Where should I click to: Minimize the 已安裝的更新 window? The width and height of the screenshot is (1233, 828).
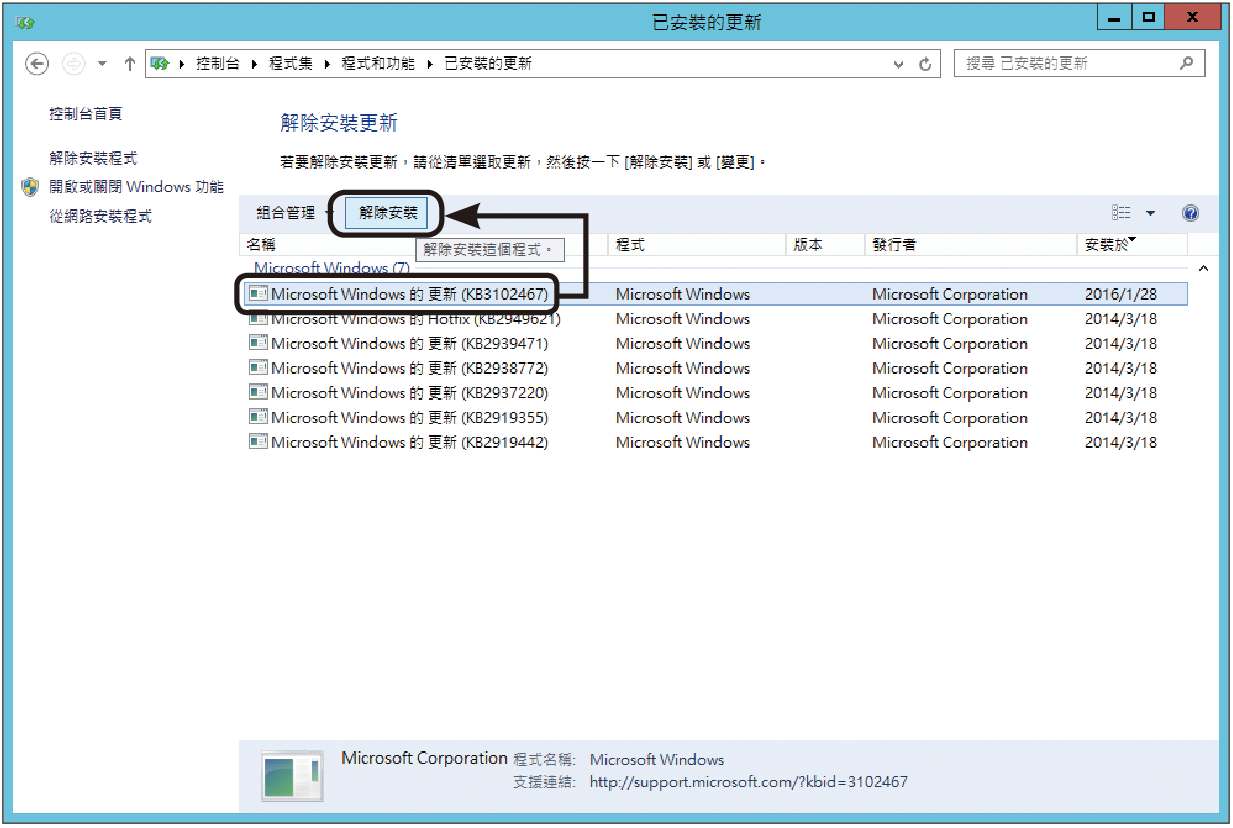pyautogui.click(x=1115, y=19)
